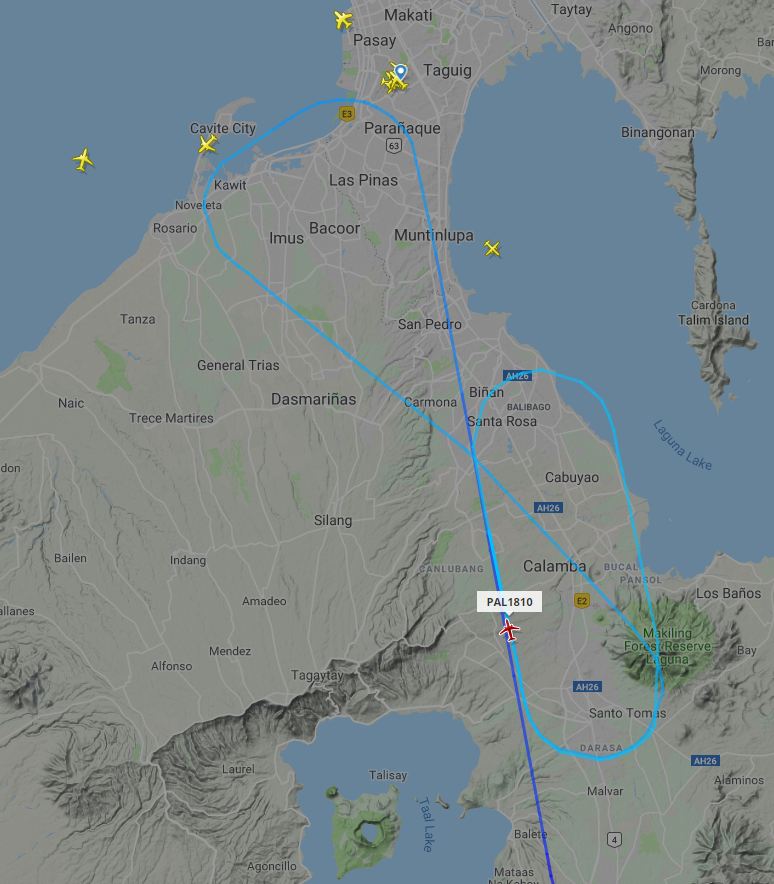The width and height of the screenshot is (774, 884).
Task: Click the yellow plane over Manila Bay, far left
Action: point(83,160)
